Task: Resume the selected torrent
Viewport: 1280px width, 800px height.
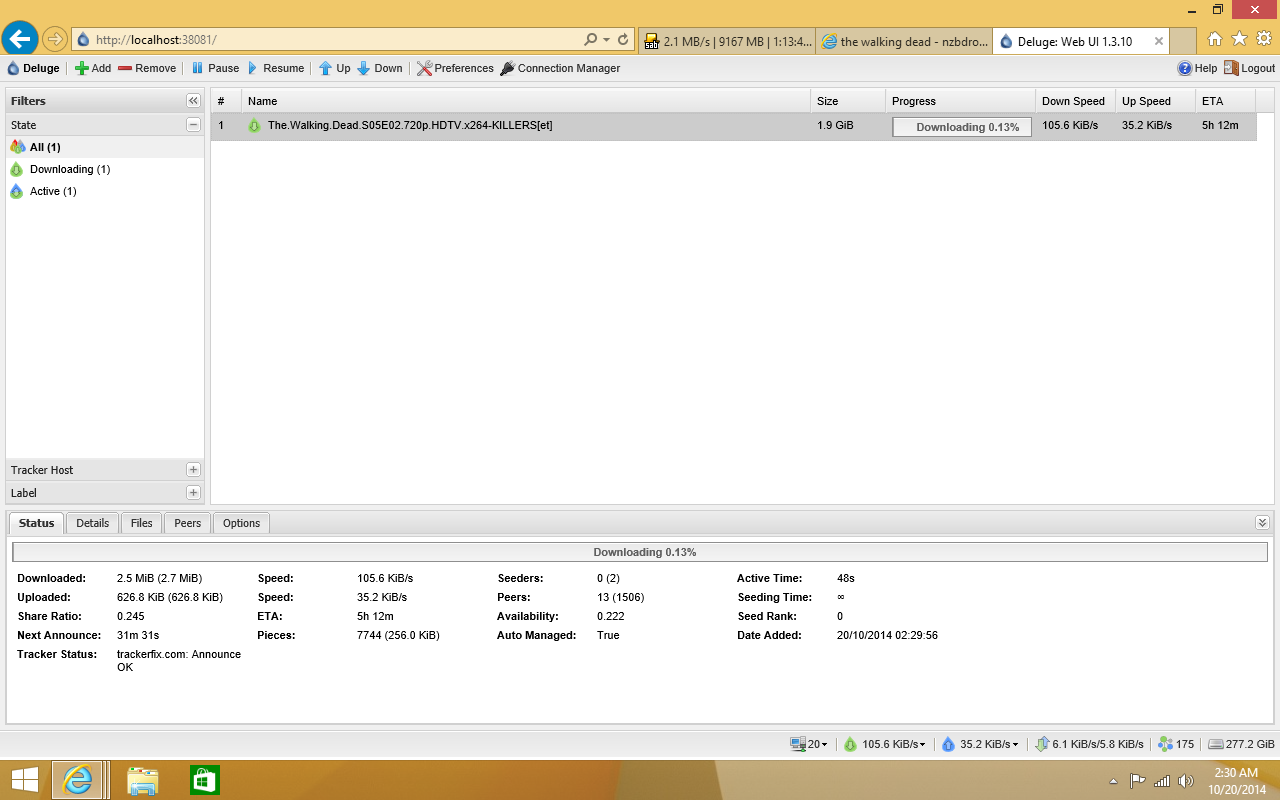Action: (x=275, y=68)
